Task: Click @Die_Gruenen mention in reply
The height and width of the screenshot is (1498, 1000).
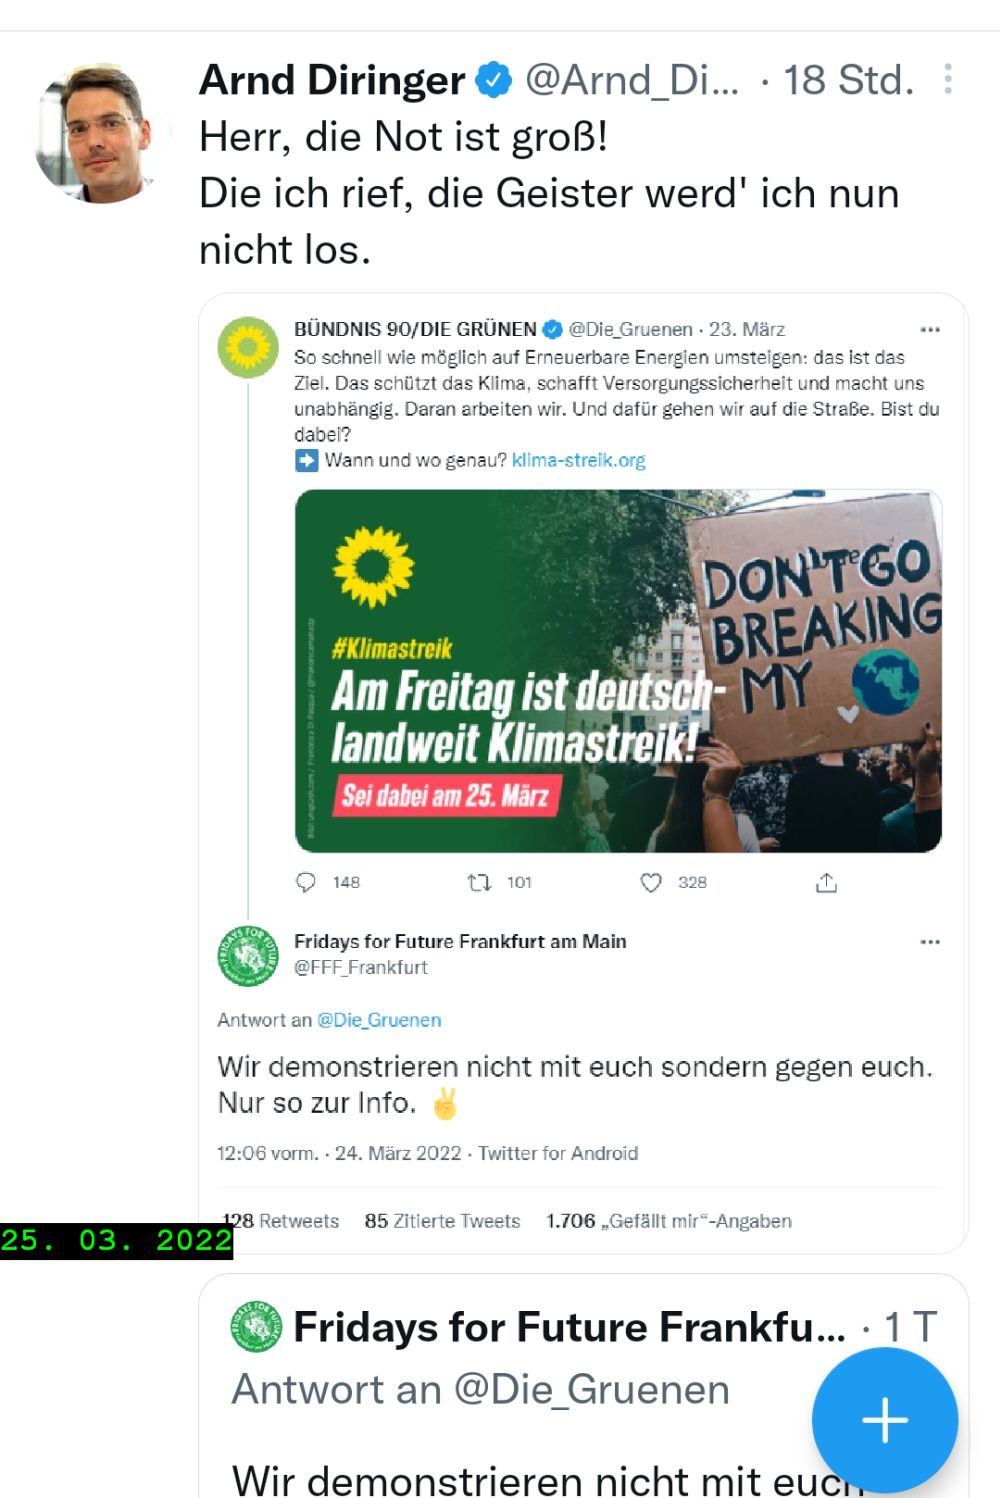Action: [379, 1020]
